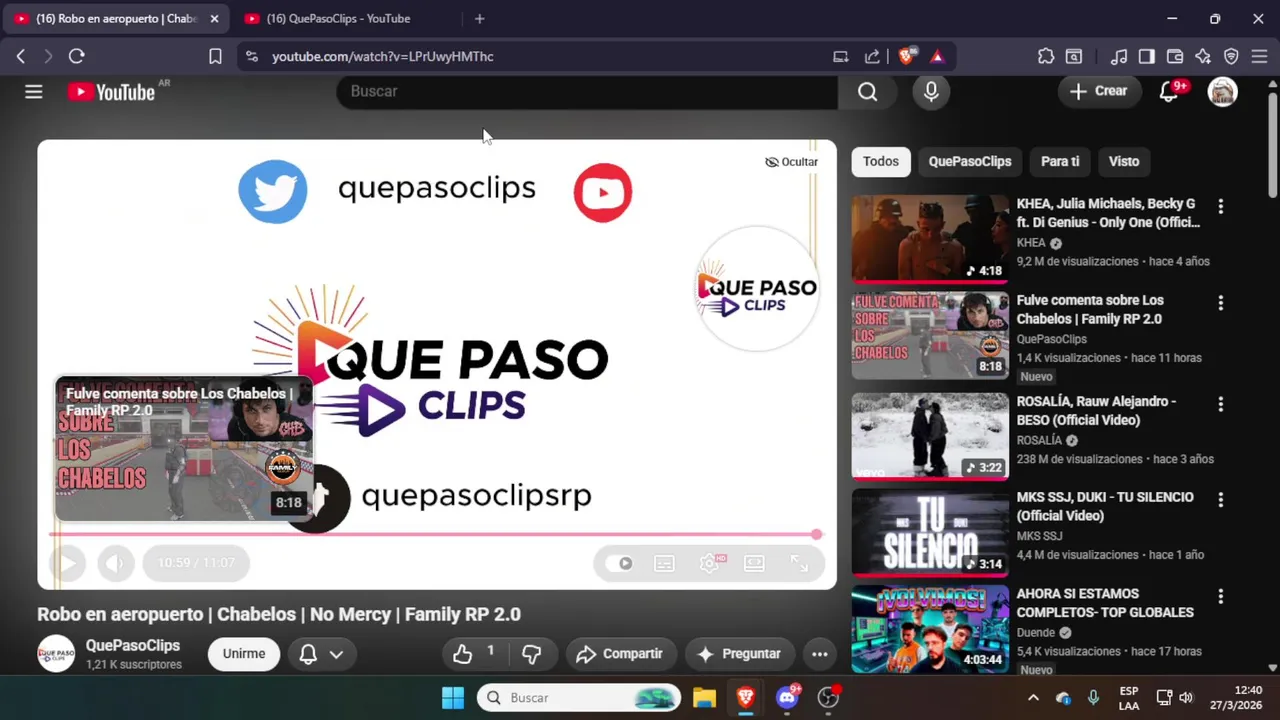Go back in browser history

(x=21, y=57)
